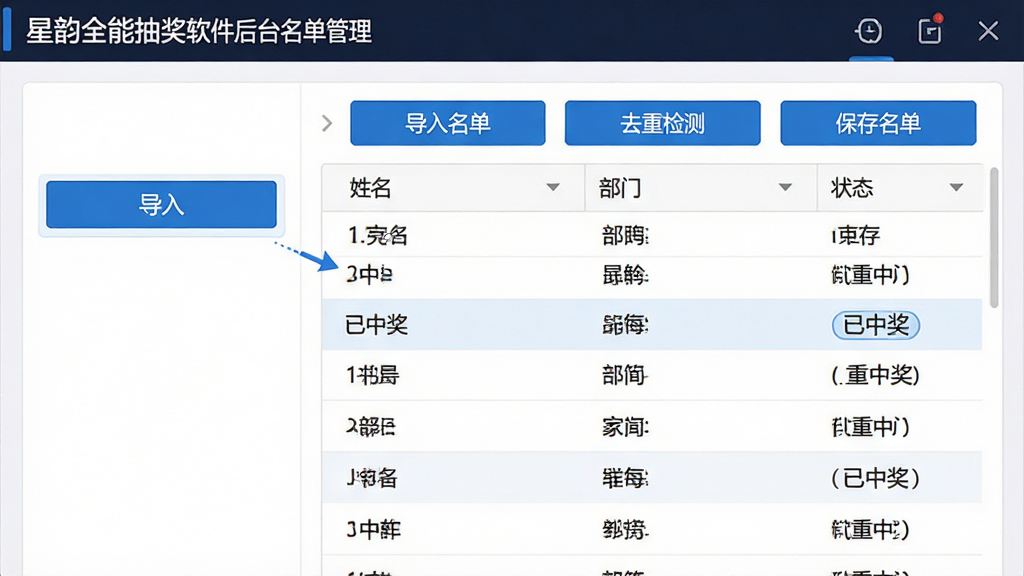The image size is (1024, 576).
Task: Click the 导入名单 button
Action: pos(447,123)
